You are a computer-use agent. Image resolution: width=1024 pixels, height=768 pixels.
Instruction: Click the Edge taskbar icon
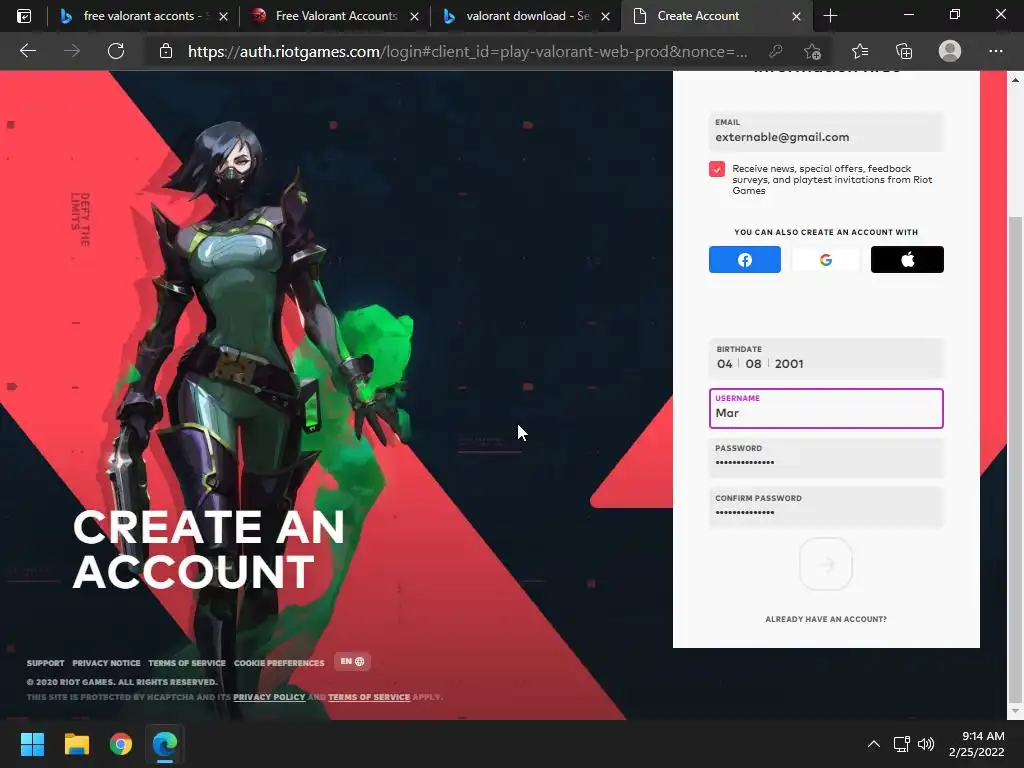point(165,744)
